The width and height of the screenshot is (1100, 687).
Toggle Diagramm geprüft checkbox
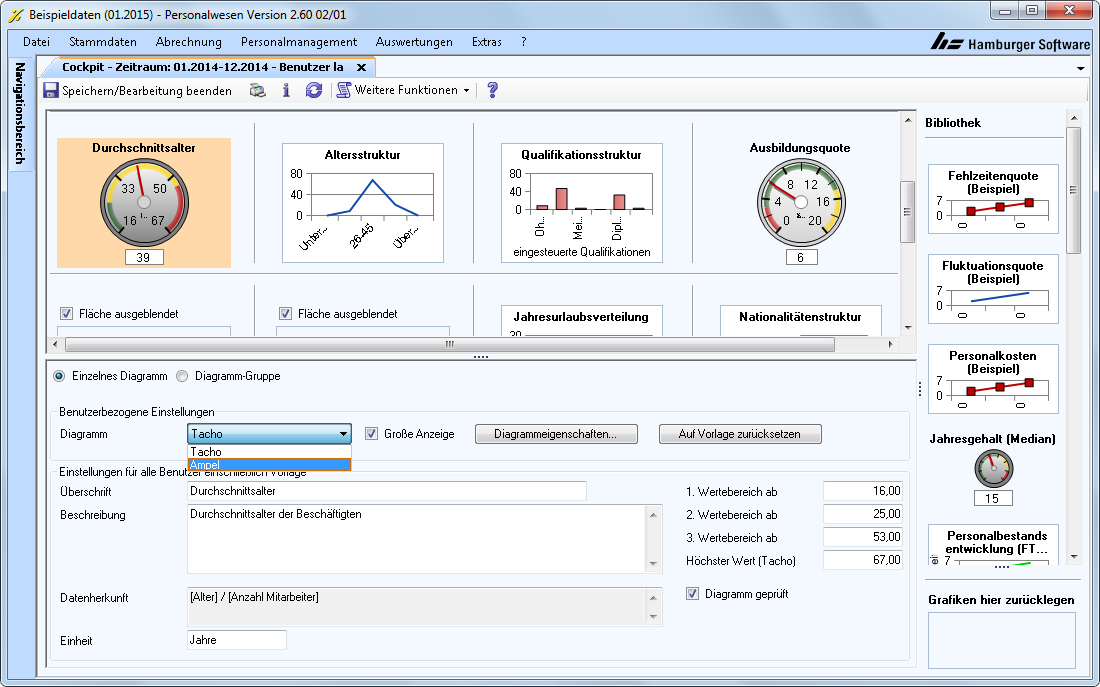click(x=692, y=594)
